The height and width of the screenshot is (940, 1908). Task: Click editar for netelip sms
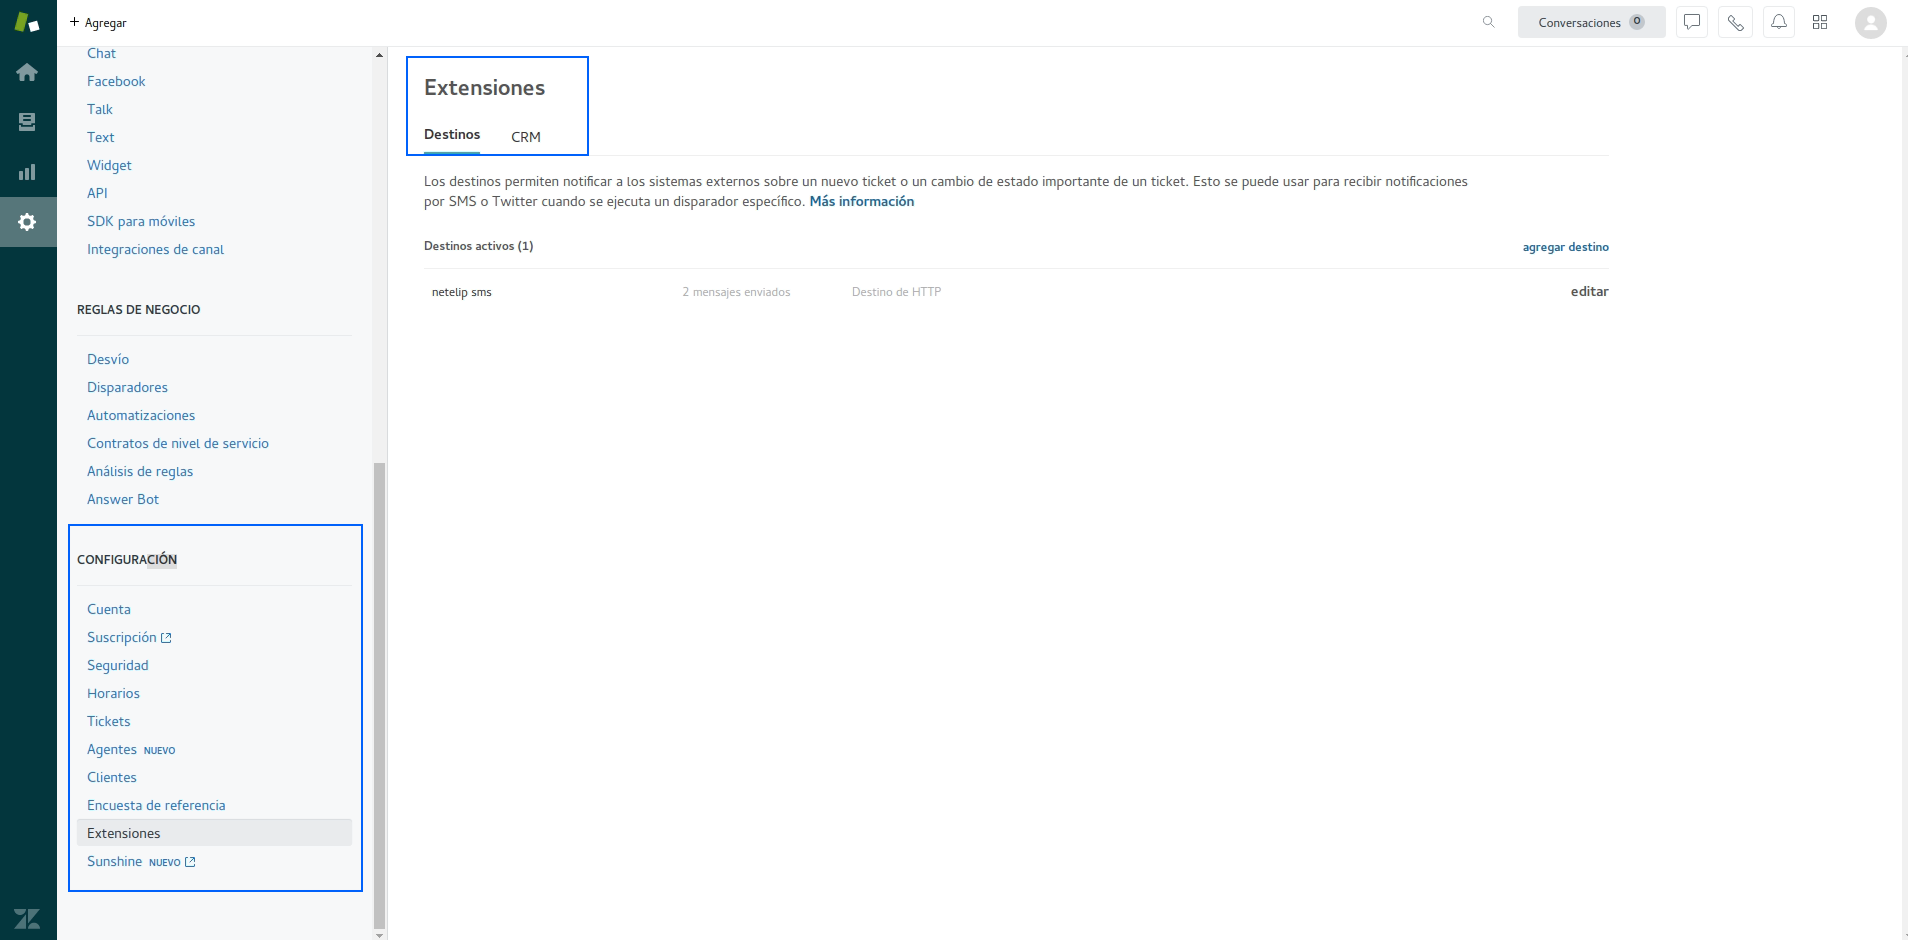1589,292
